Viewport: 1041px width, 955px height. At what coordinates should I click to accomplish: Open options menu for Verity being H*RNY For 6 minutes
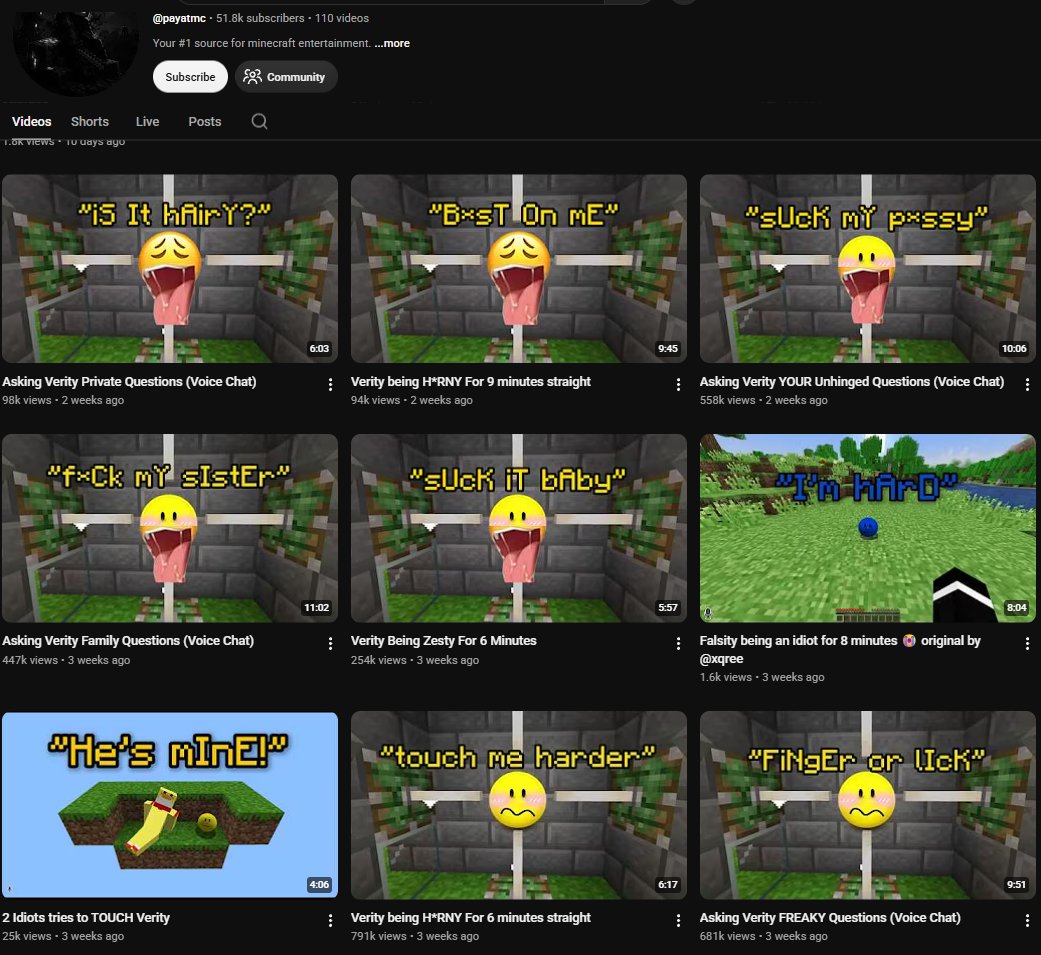click(678, 920)
